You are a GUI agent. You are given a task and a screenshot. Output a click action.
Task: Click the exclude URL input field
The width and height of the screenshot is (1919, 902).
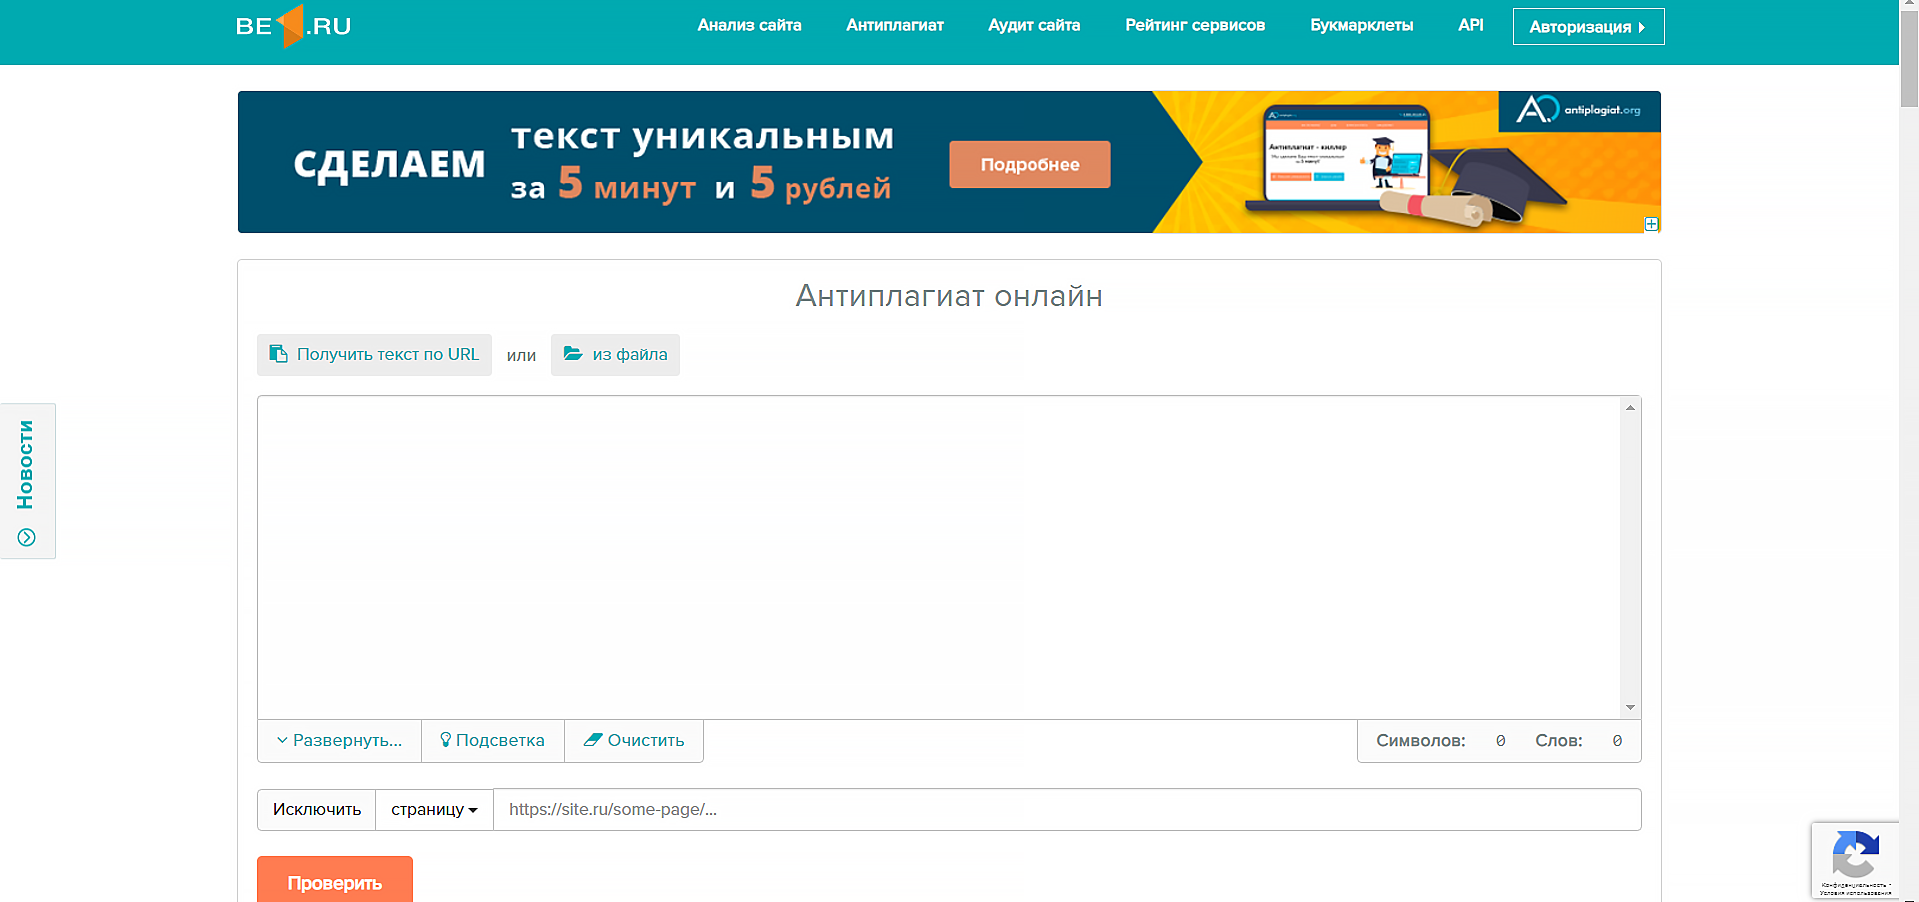click(x=1067, y=810)
